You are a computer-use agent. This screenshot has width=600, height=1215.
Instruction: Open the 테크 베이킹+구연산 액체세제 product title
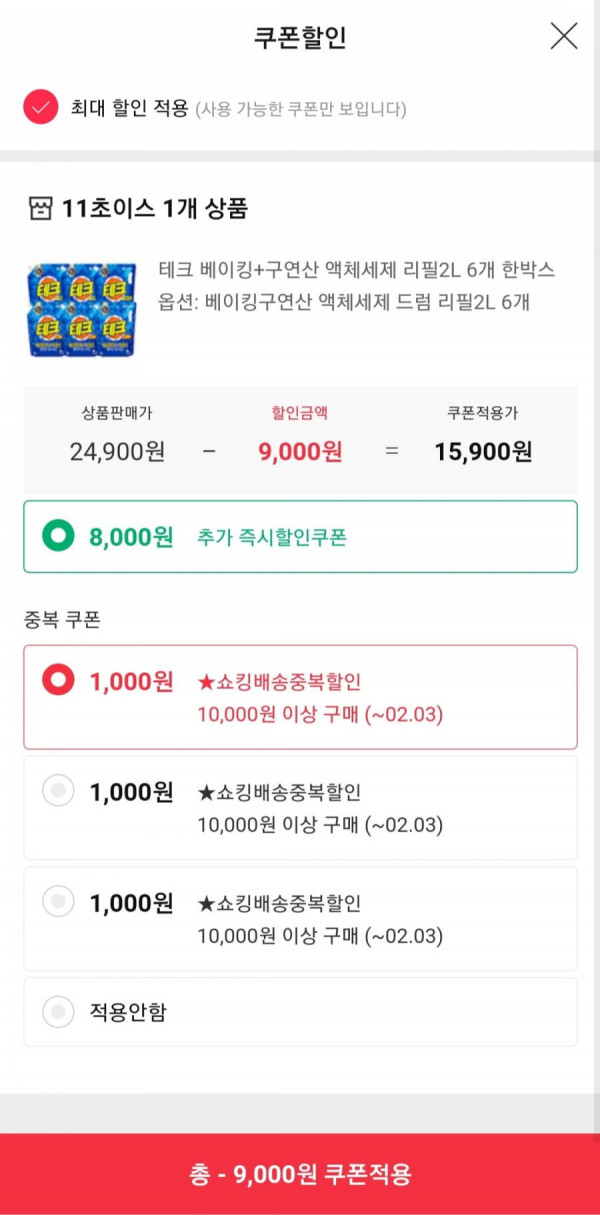coord(357,270)
